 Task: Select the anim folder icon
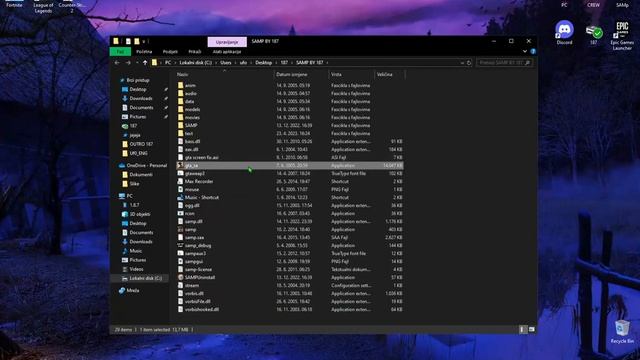point(180,85)
